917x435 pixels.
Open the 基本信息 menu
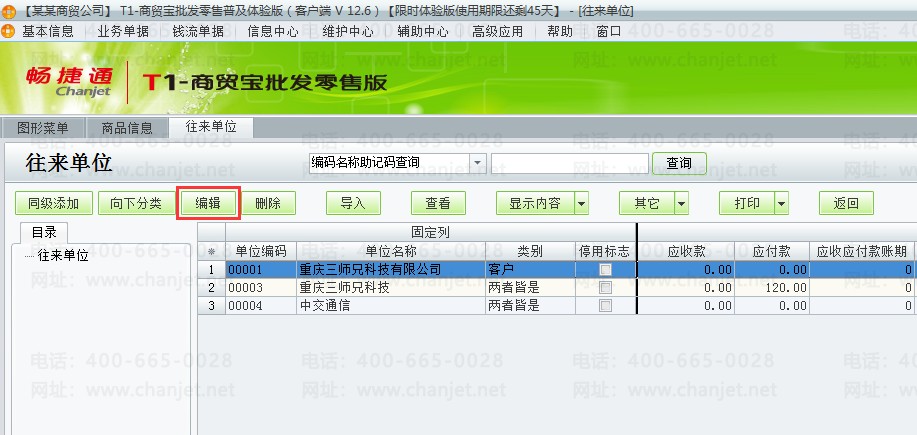[x=48, y=32]
